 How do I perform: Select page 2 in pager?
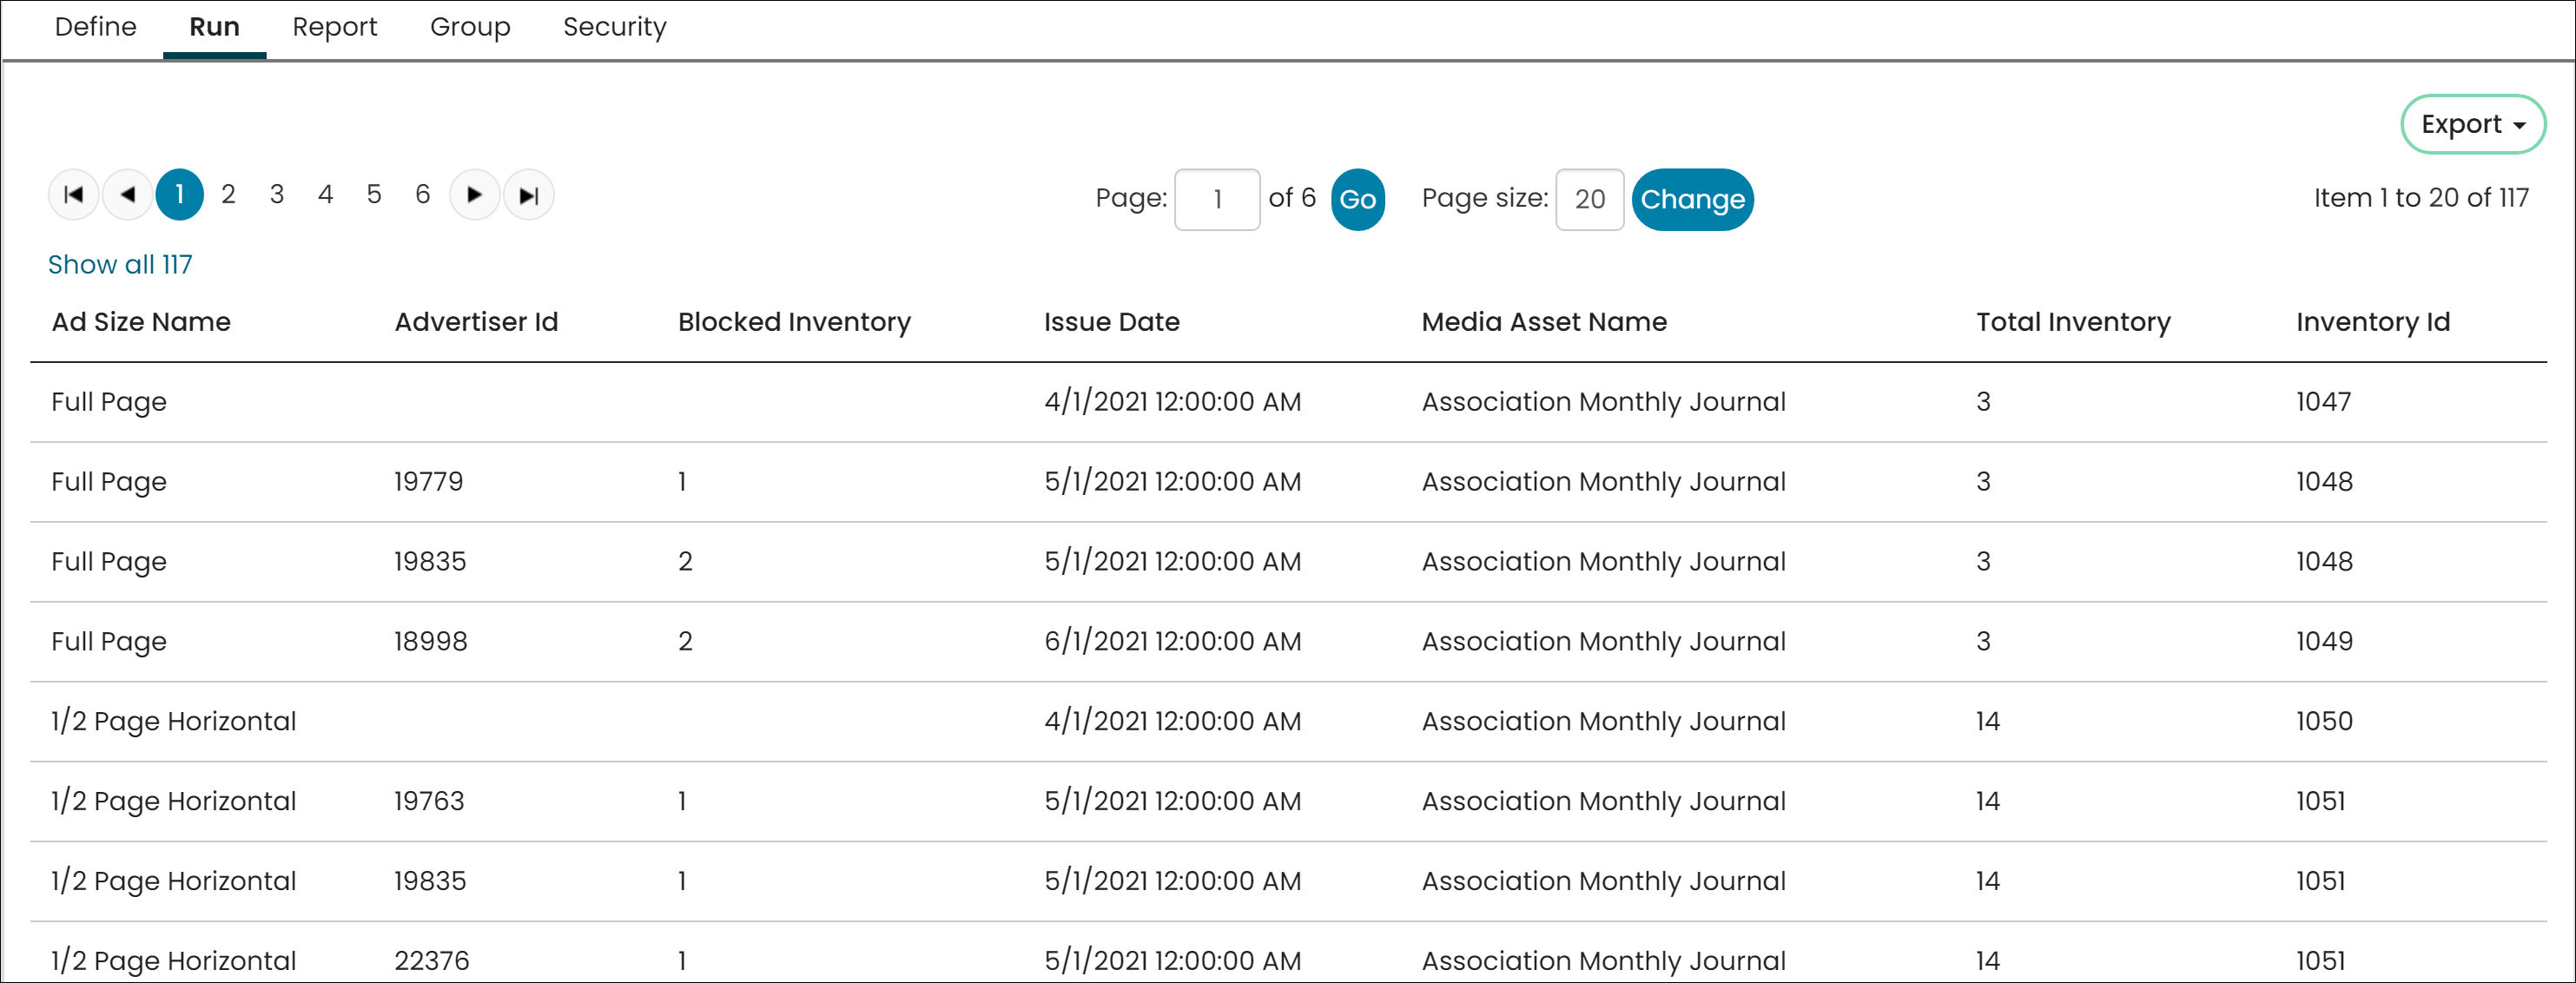pyautogui.click(x=229, y=195)
